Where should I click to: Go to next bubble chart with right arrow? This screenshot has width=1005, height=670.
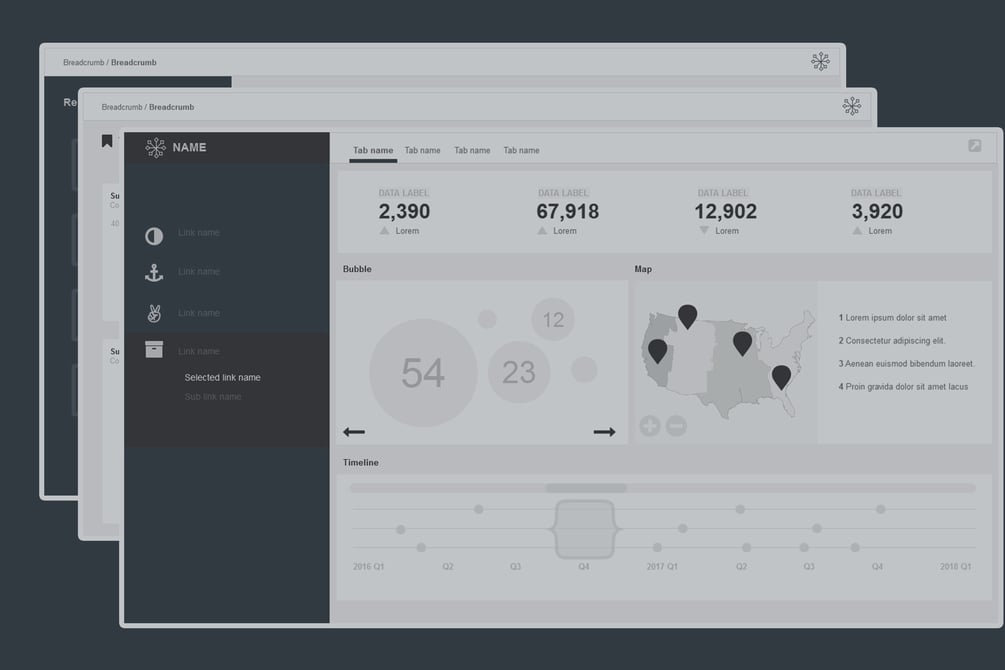[604, 432]
